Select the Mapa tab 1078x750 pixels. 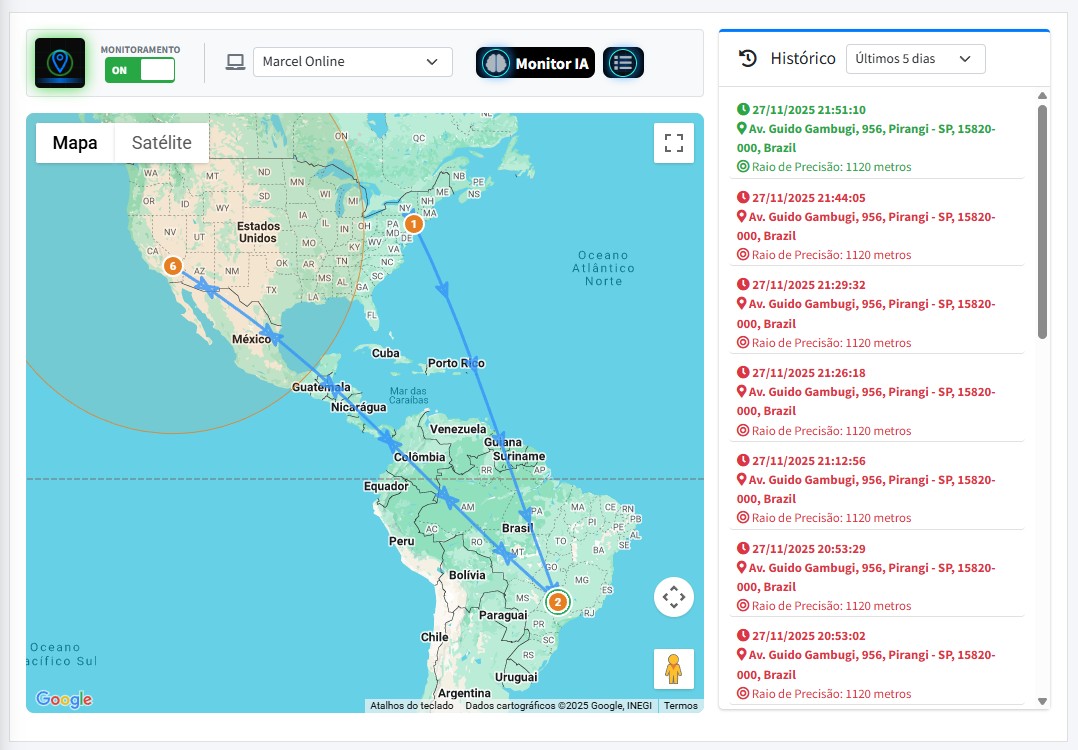(74, 142)
